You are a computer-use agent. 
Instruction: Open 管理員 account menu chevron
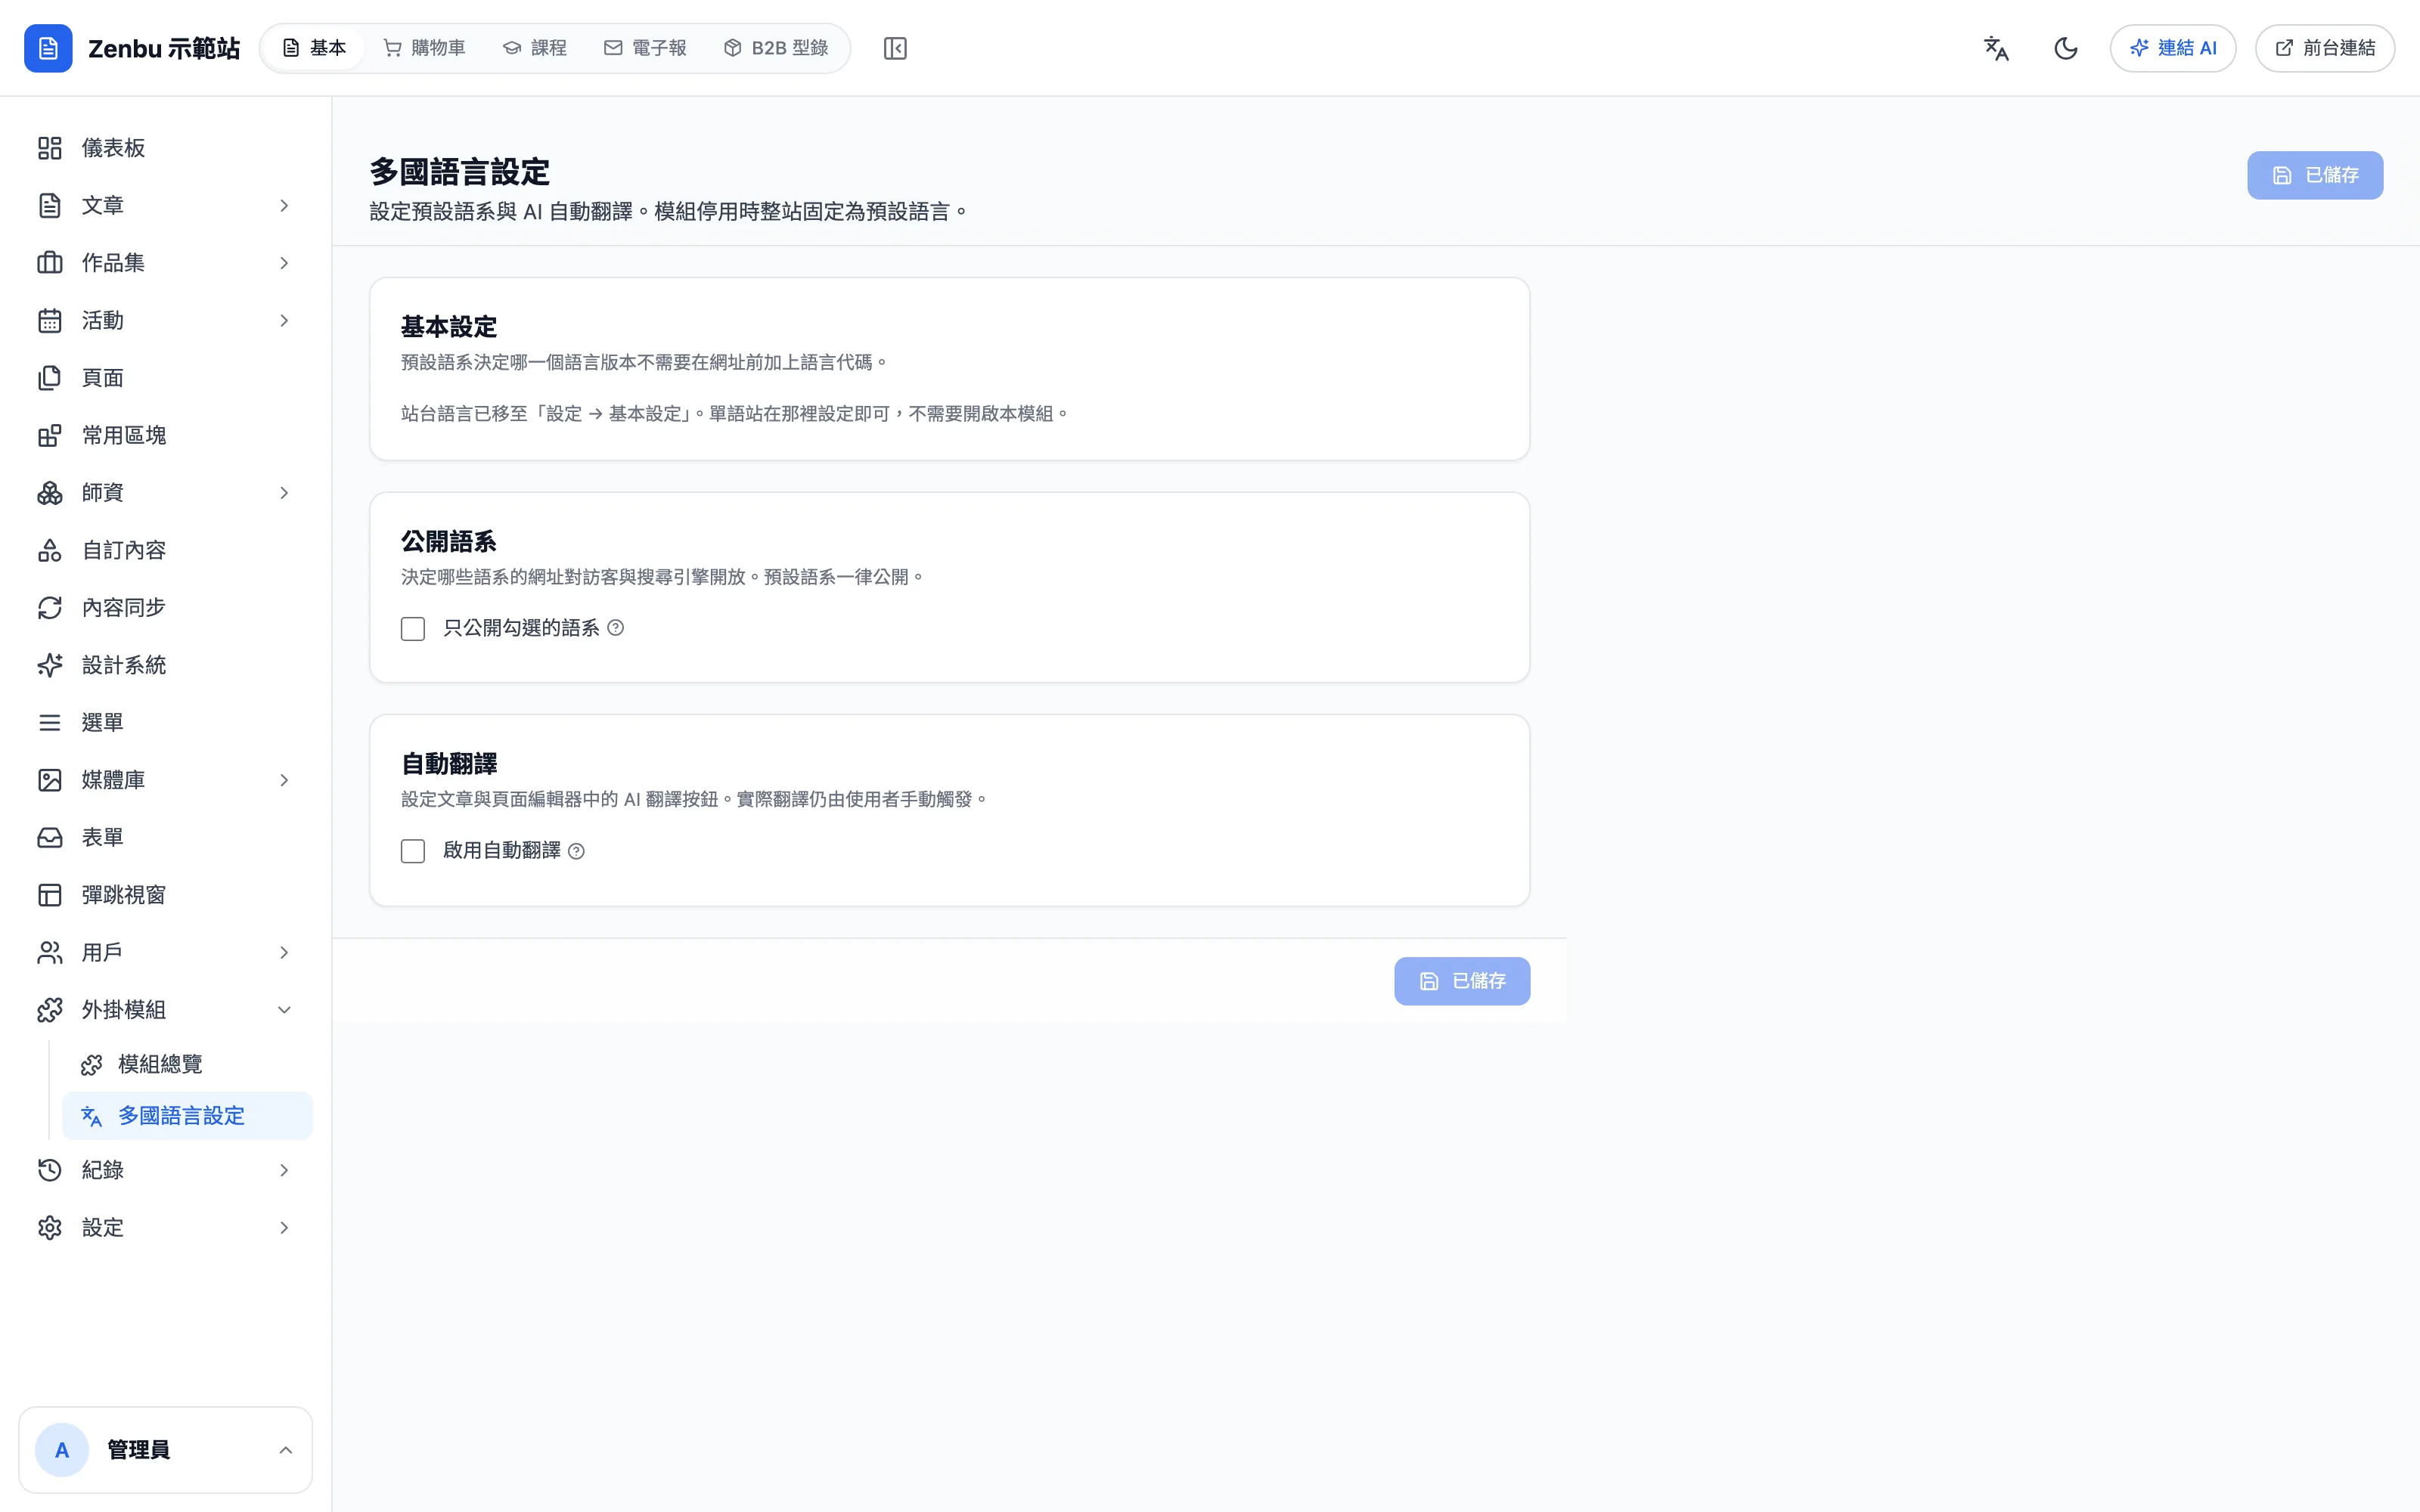tap(286, 1450)
